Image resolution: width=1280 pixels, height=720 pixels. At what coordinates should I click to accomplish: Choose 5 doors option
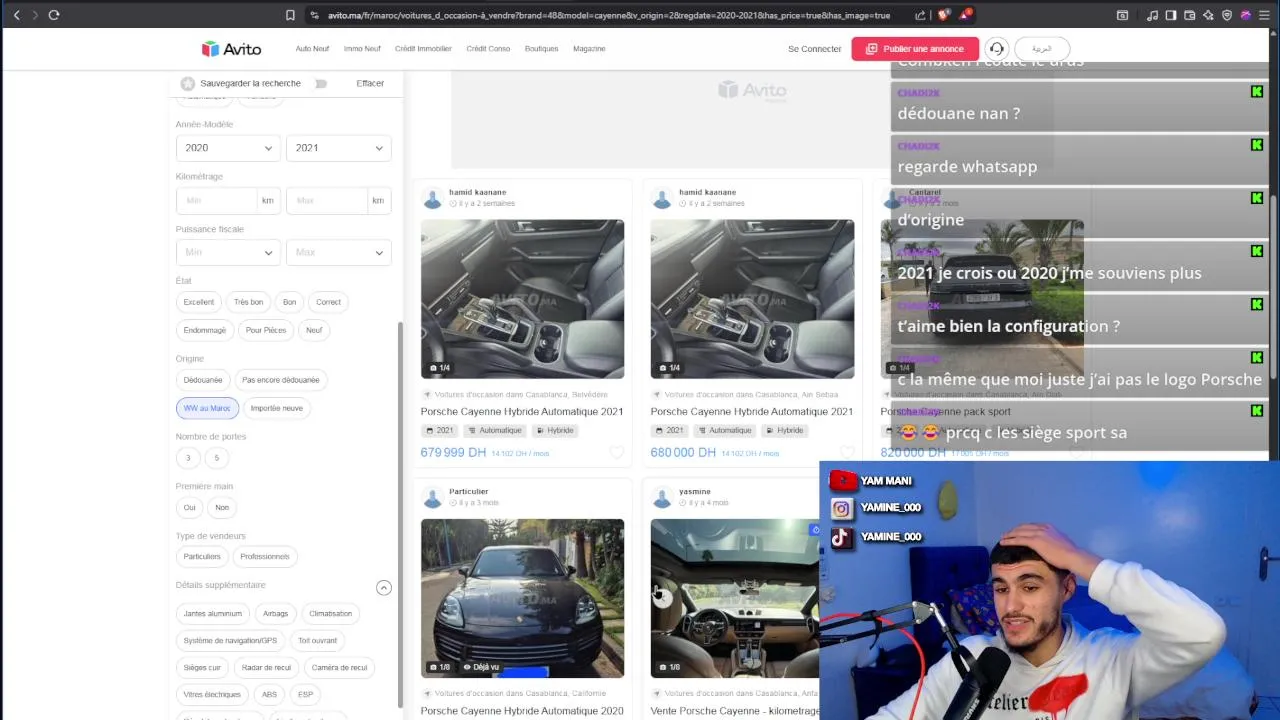(x=216, y=458)
